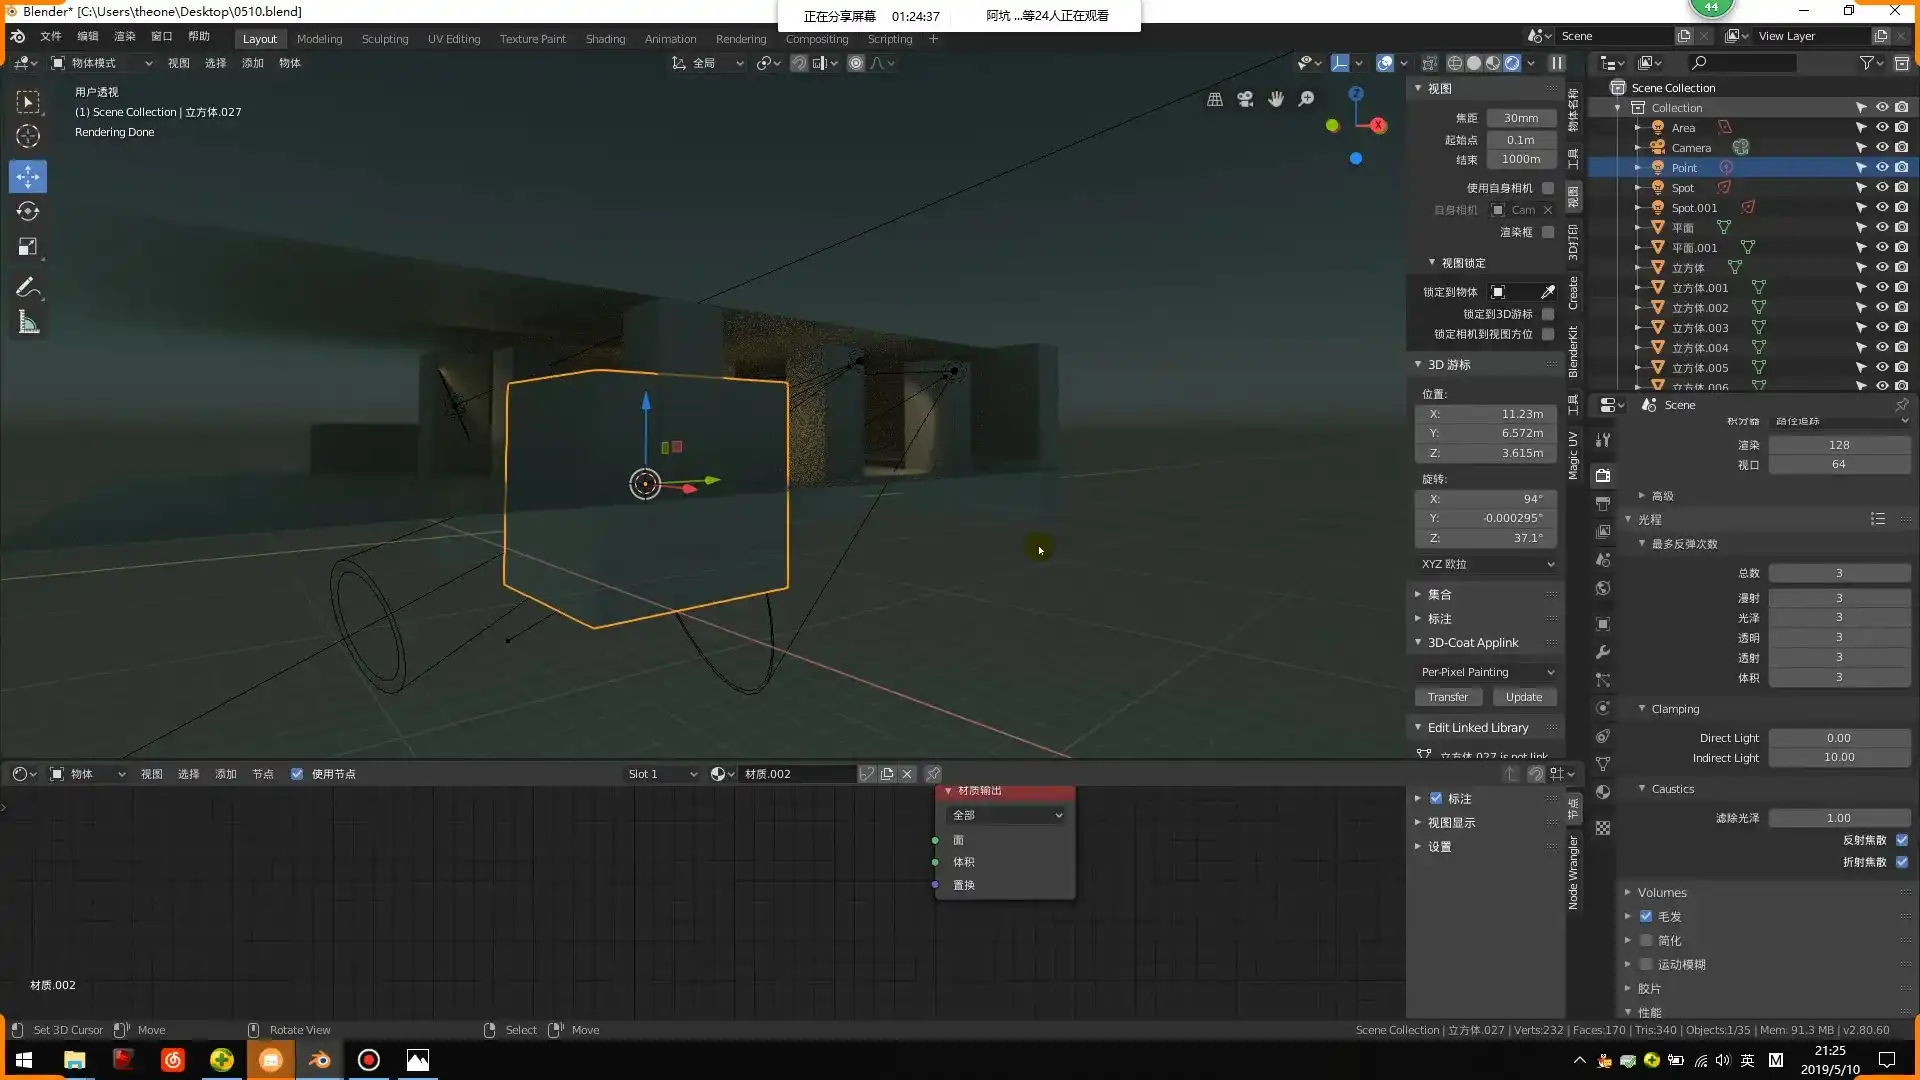Viewport: 1920px width, 1080px height.
Task: Select the Scale tool in the toolbar
Action: tap(28, 247)
